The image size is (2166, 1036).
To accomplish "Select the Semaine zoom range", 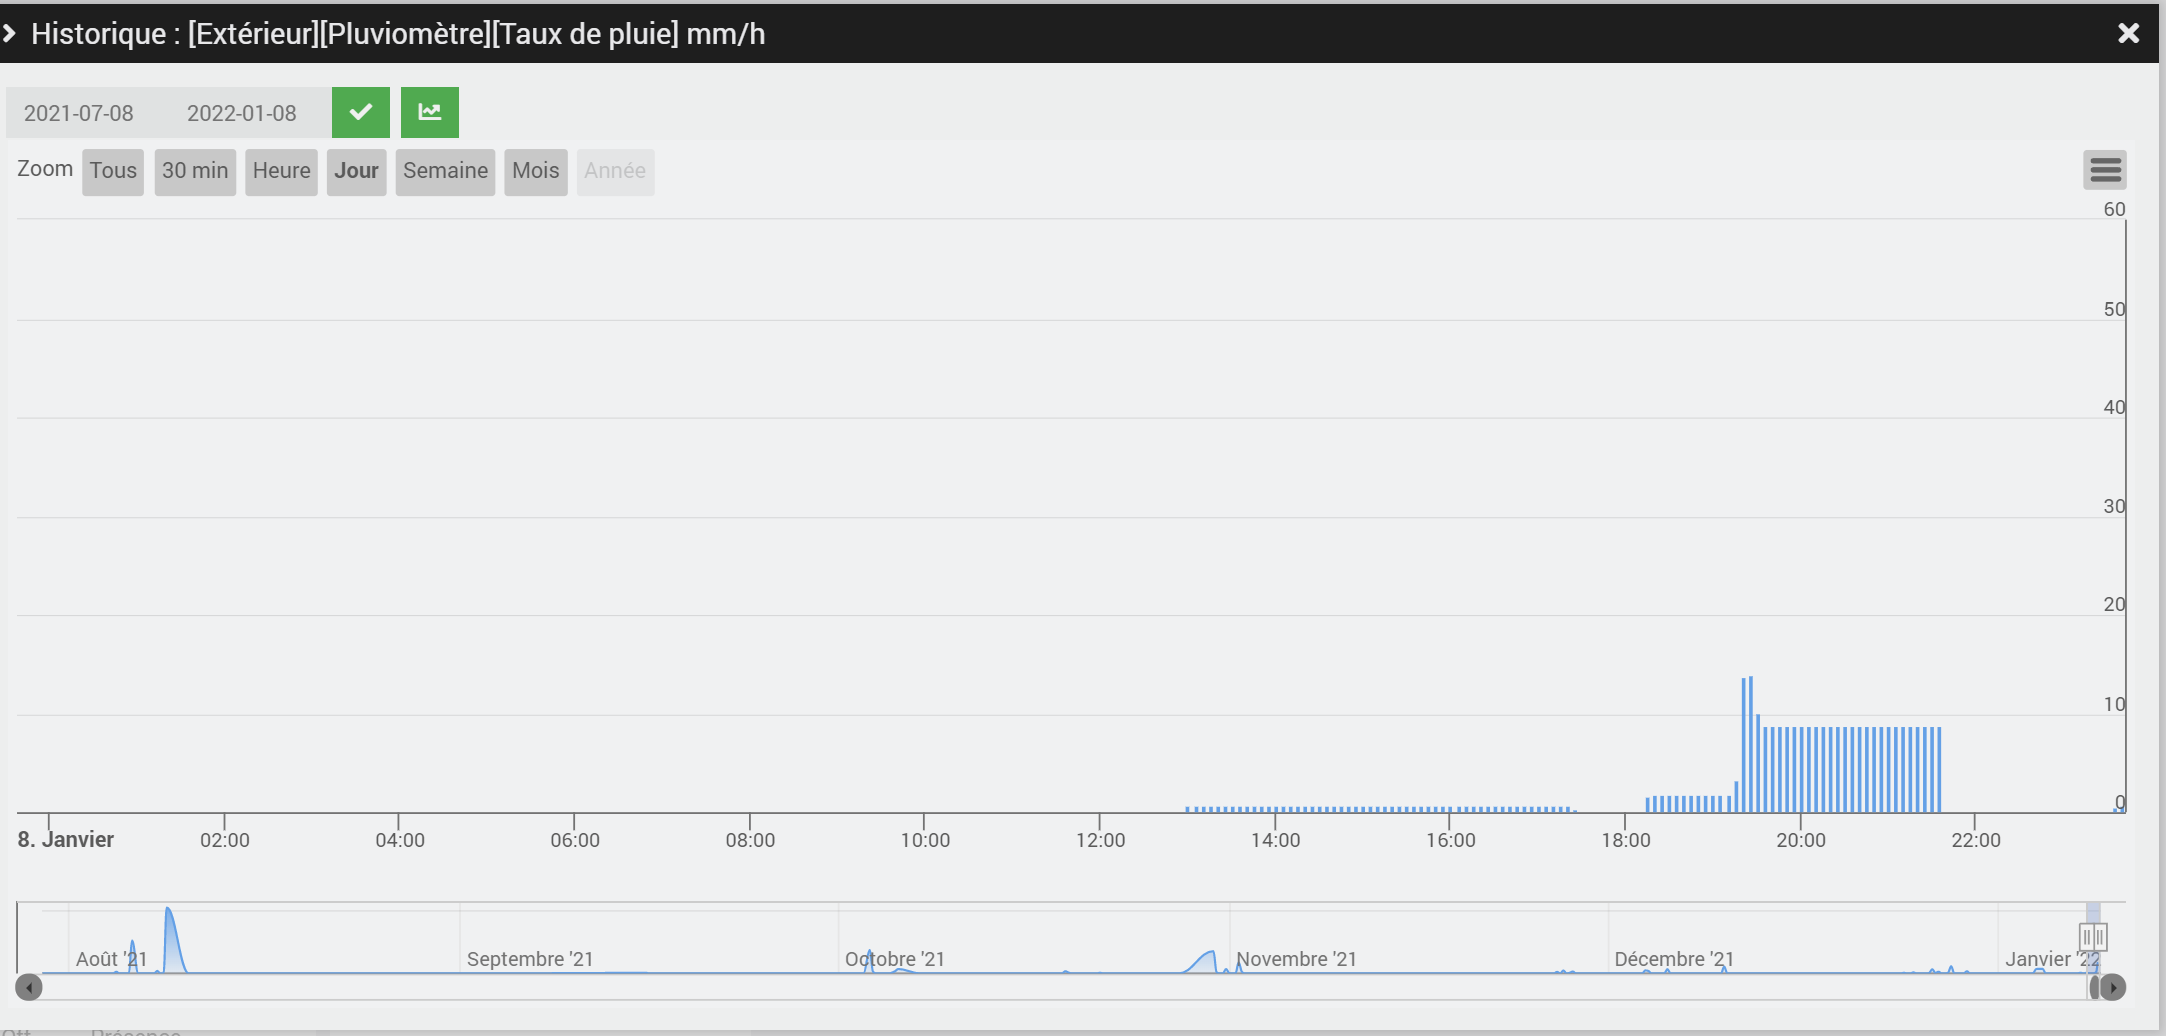I will (445, 171).
